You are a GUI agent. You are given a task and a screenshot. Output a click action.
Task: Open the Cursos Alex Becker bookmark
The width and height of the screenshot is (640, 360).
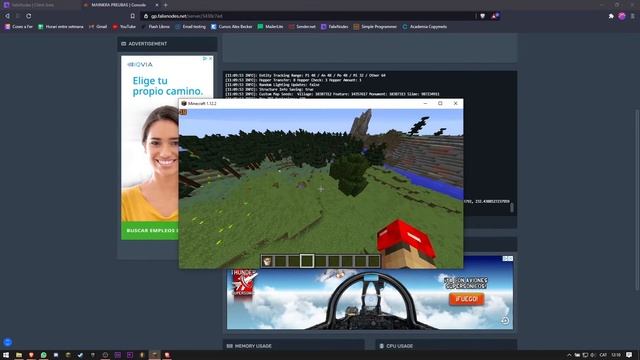coord(232,27)
